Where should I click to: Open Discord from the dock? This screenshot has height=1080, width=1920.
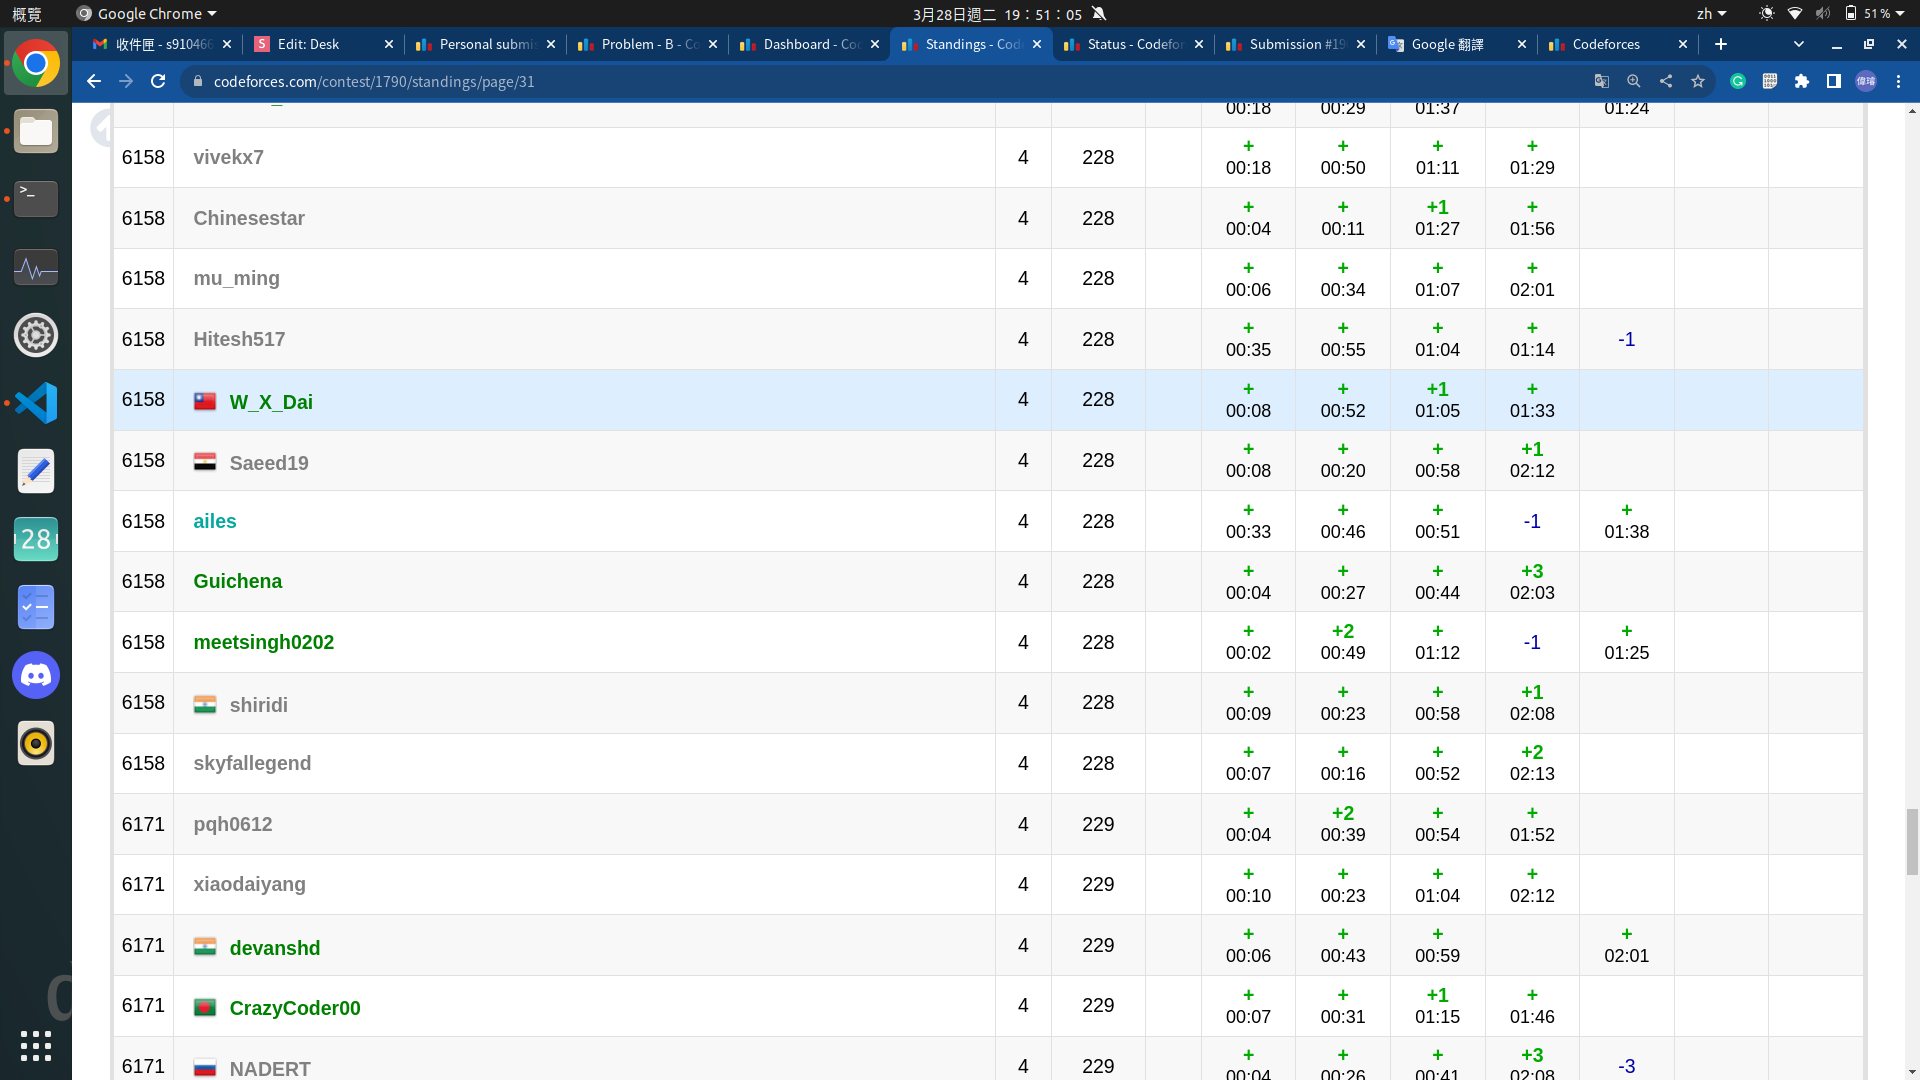(36, 675)
